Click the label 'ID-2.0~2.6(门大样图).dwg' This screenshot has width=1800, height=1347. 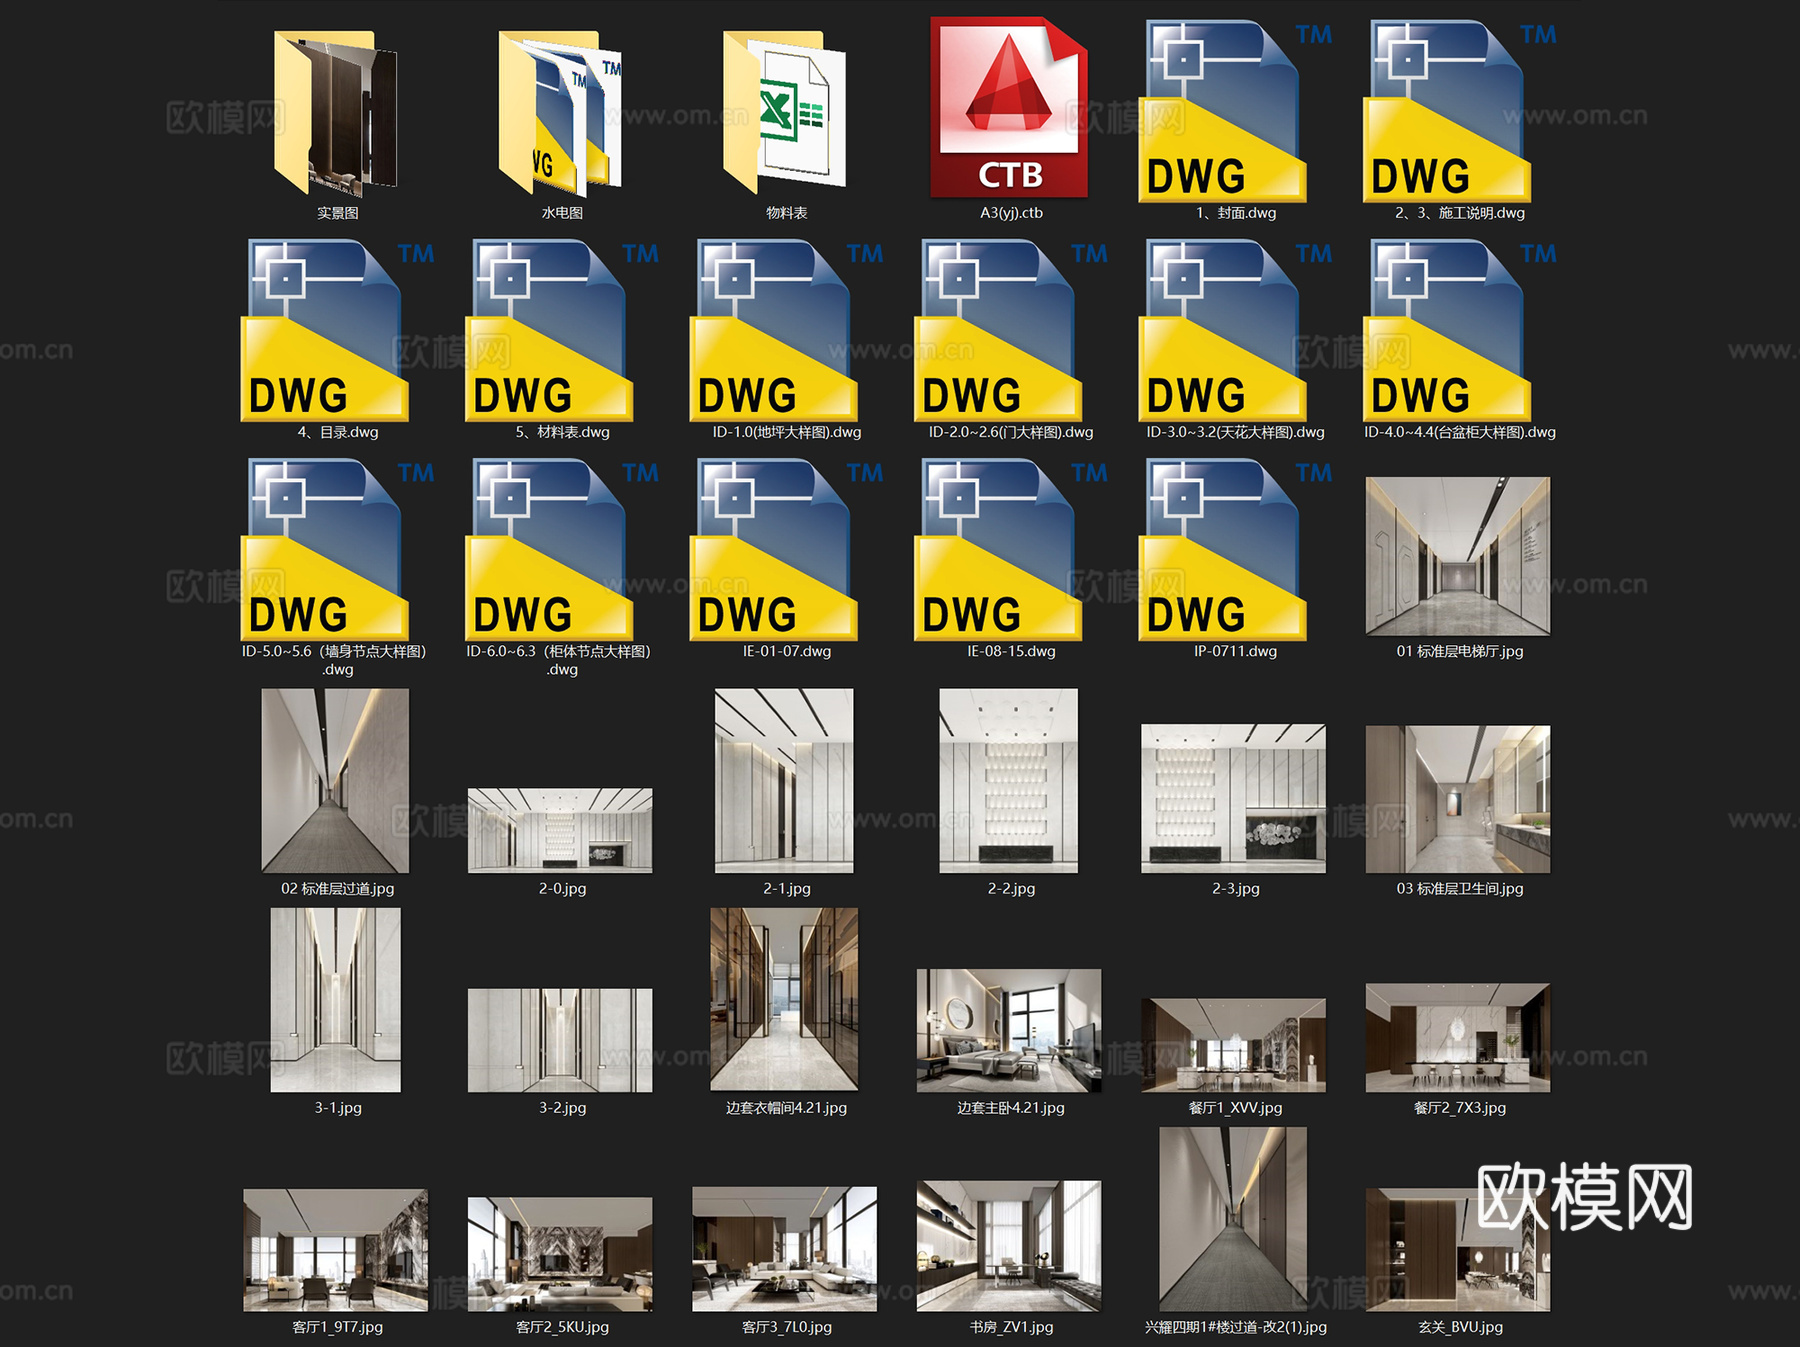click(x=1011, y=432)
